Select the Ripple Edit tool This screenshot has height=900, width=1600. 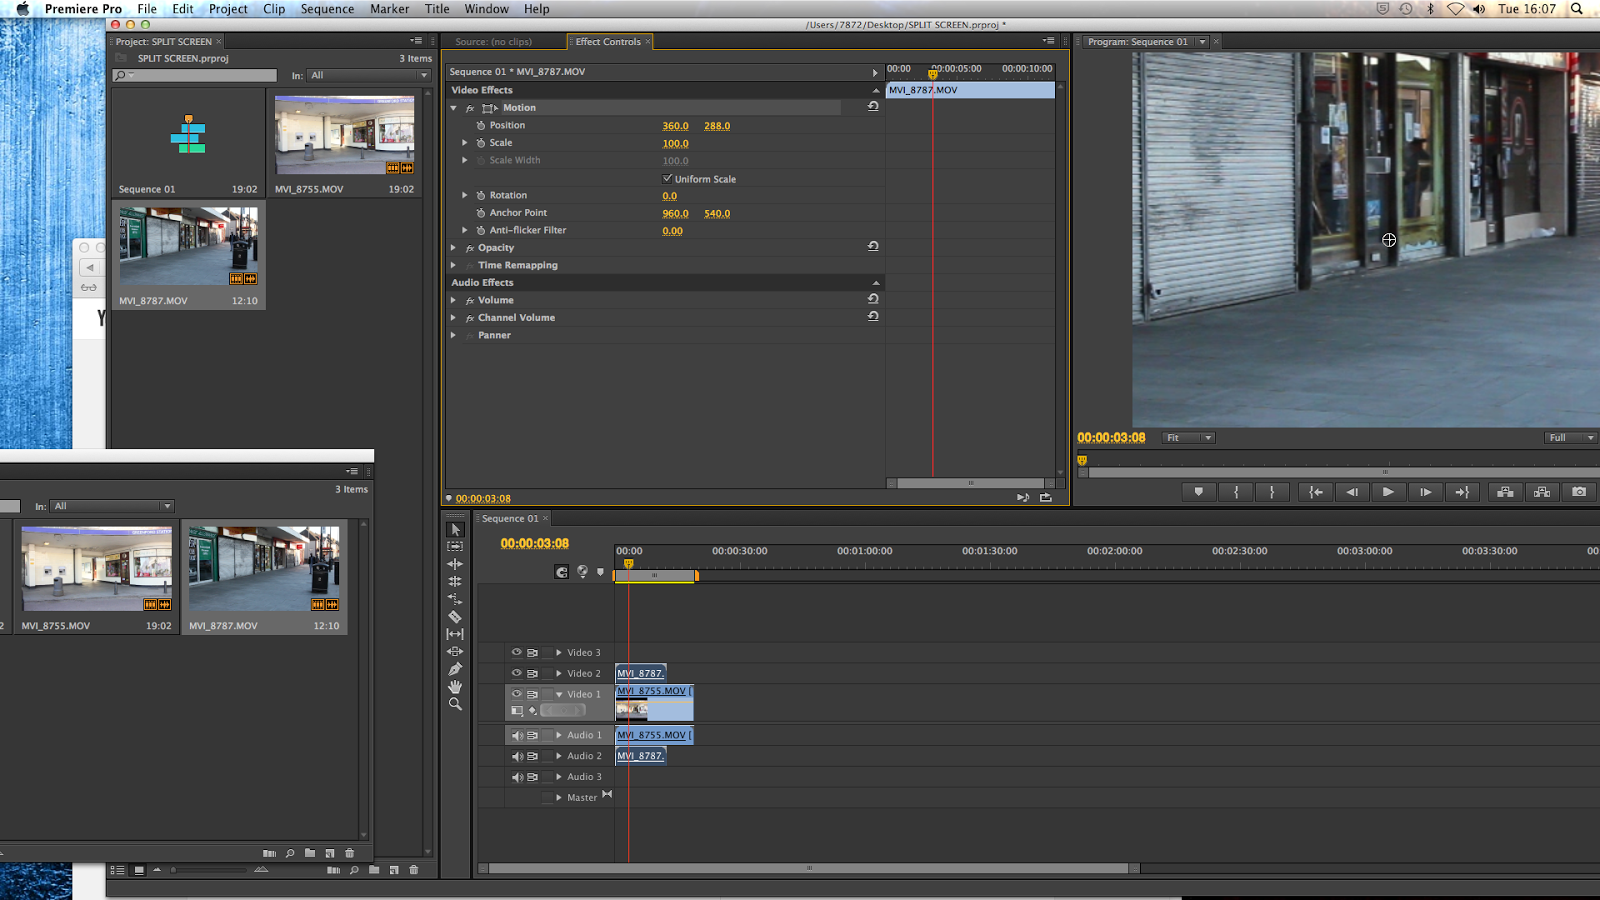(455, 564)
